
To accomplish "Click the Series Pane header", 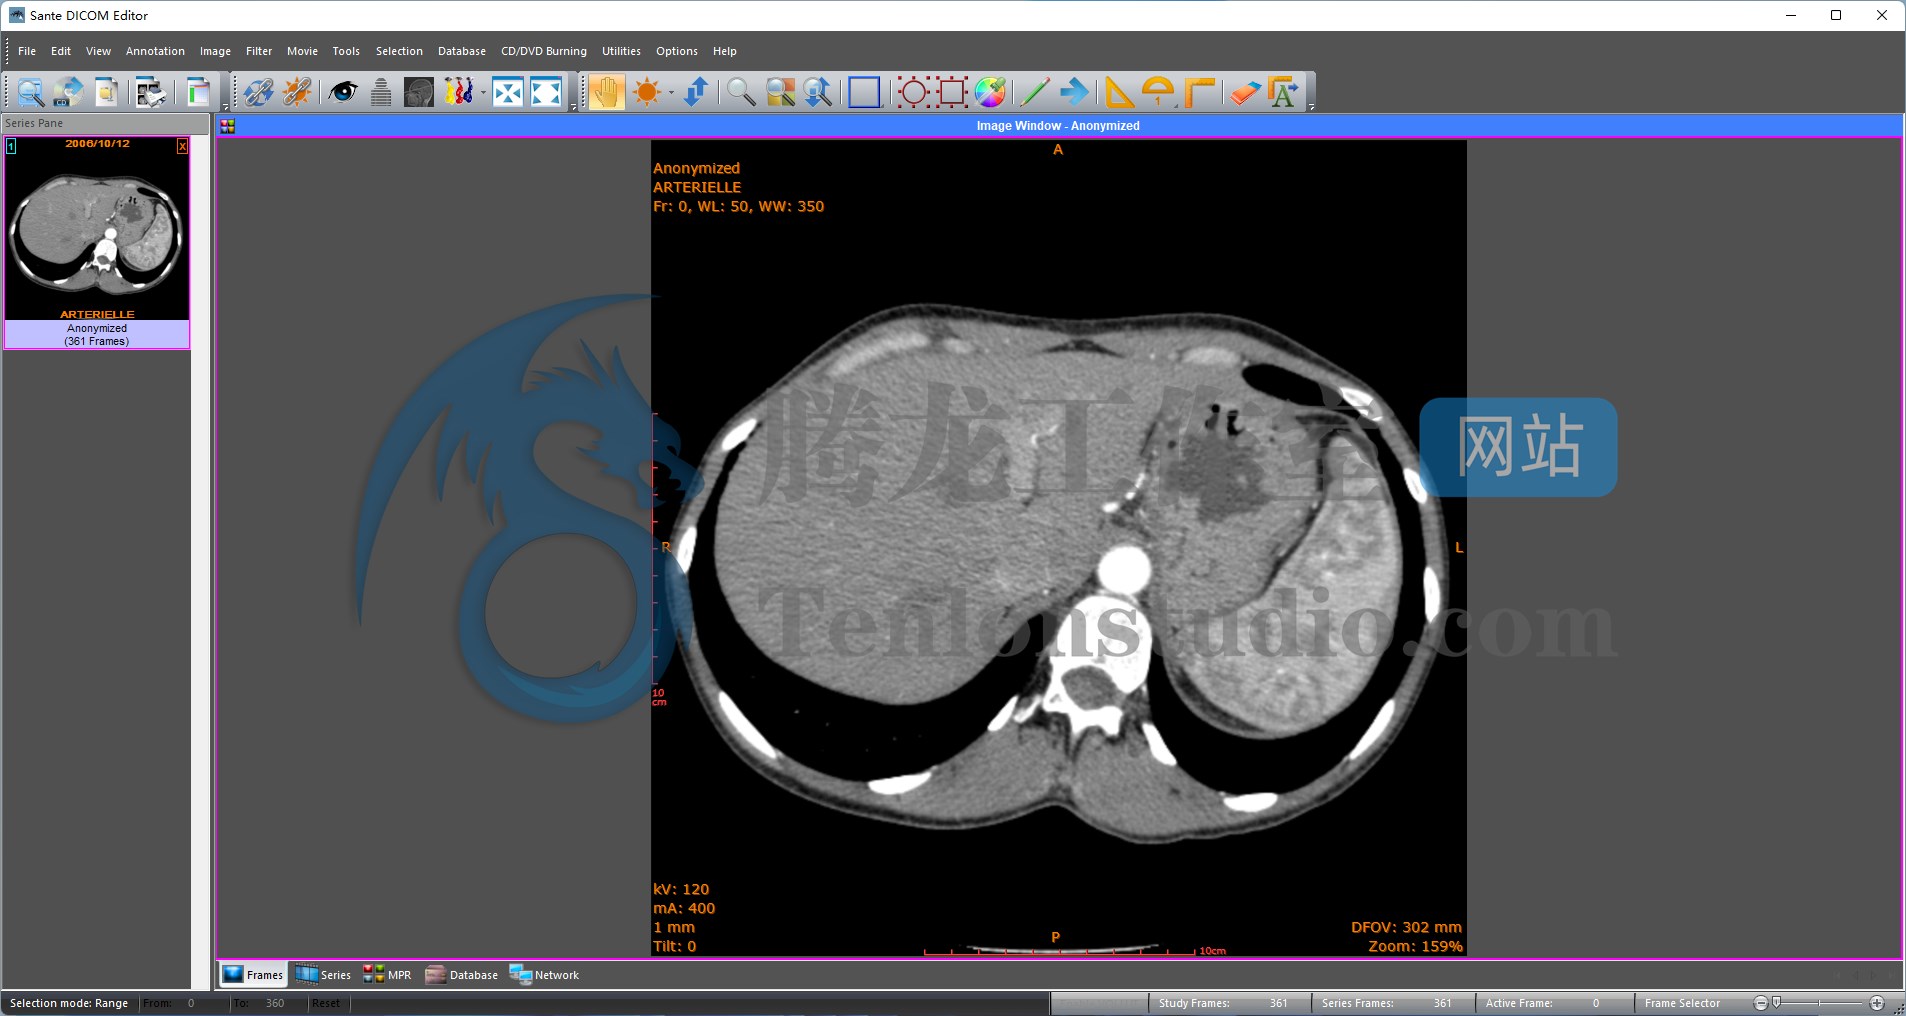I will point(105,123).
